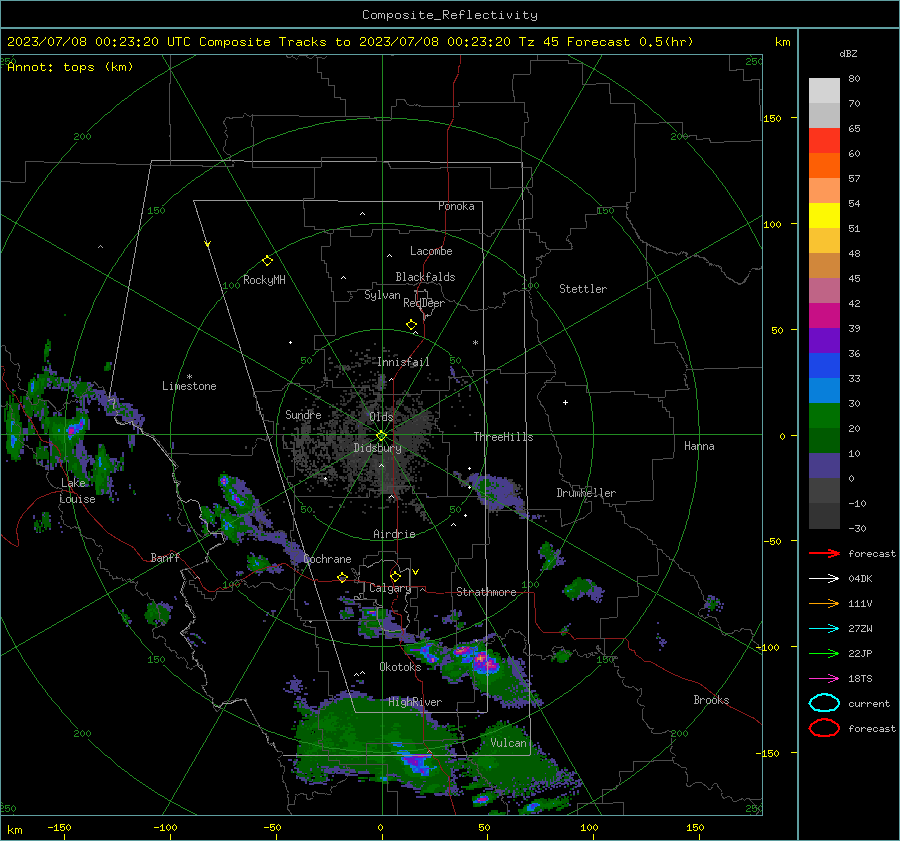Click the magenta 18TS arrow icon
This screenshot has height=841, width=900.
click(x=824, y=679)
